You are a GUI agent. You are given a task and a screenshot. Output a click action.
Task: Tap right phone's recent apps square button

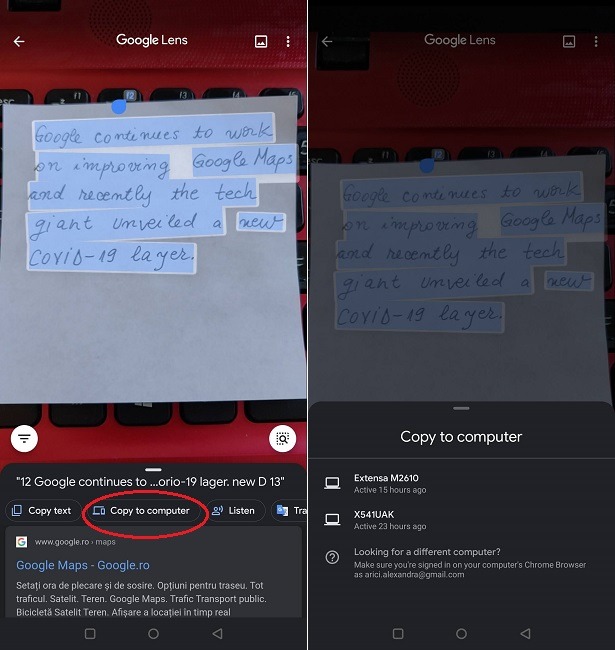(x=398, y=633)
